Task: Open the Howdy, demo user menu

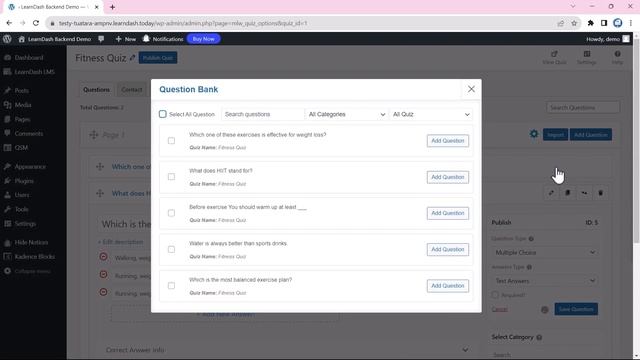Action: [607, 39]
